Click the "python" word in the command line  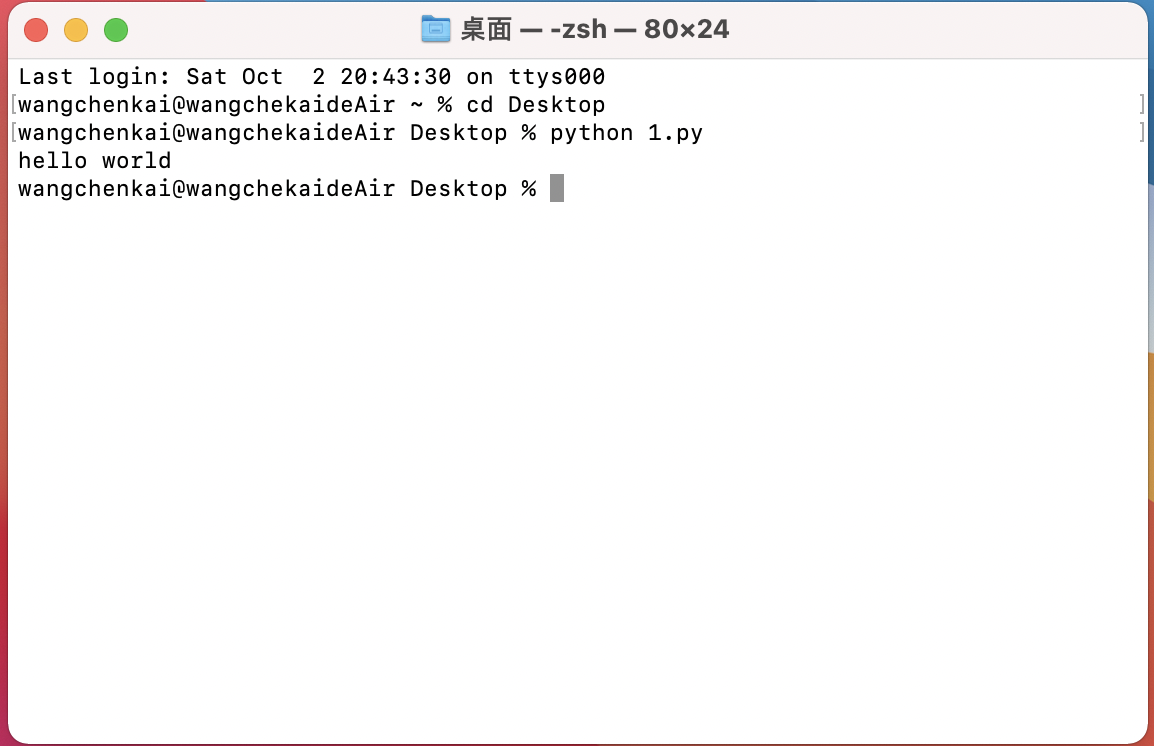(x=592, y=133)
